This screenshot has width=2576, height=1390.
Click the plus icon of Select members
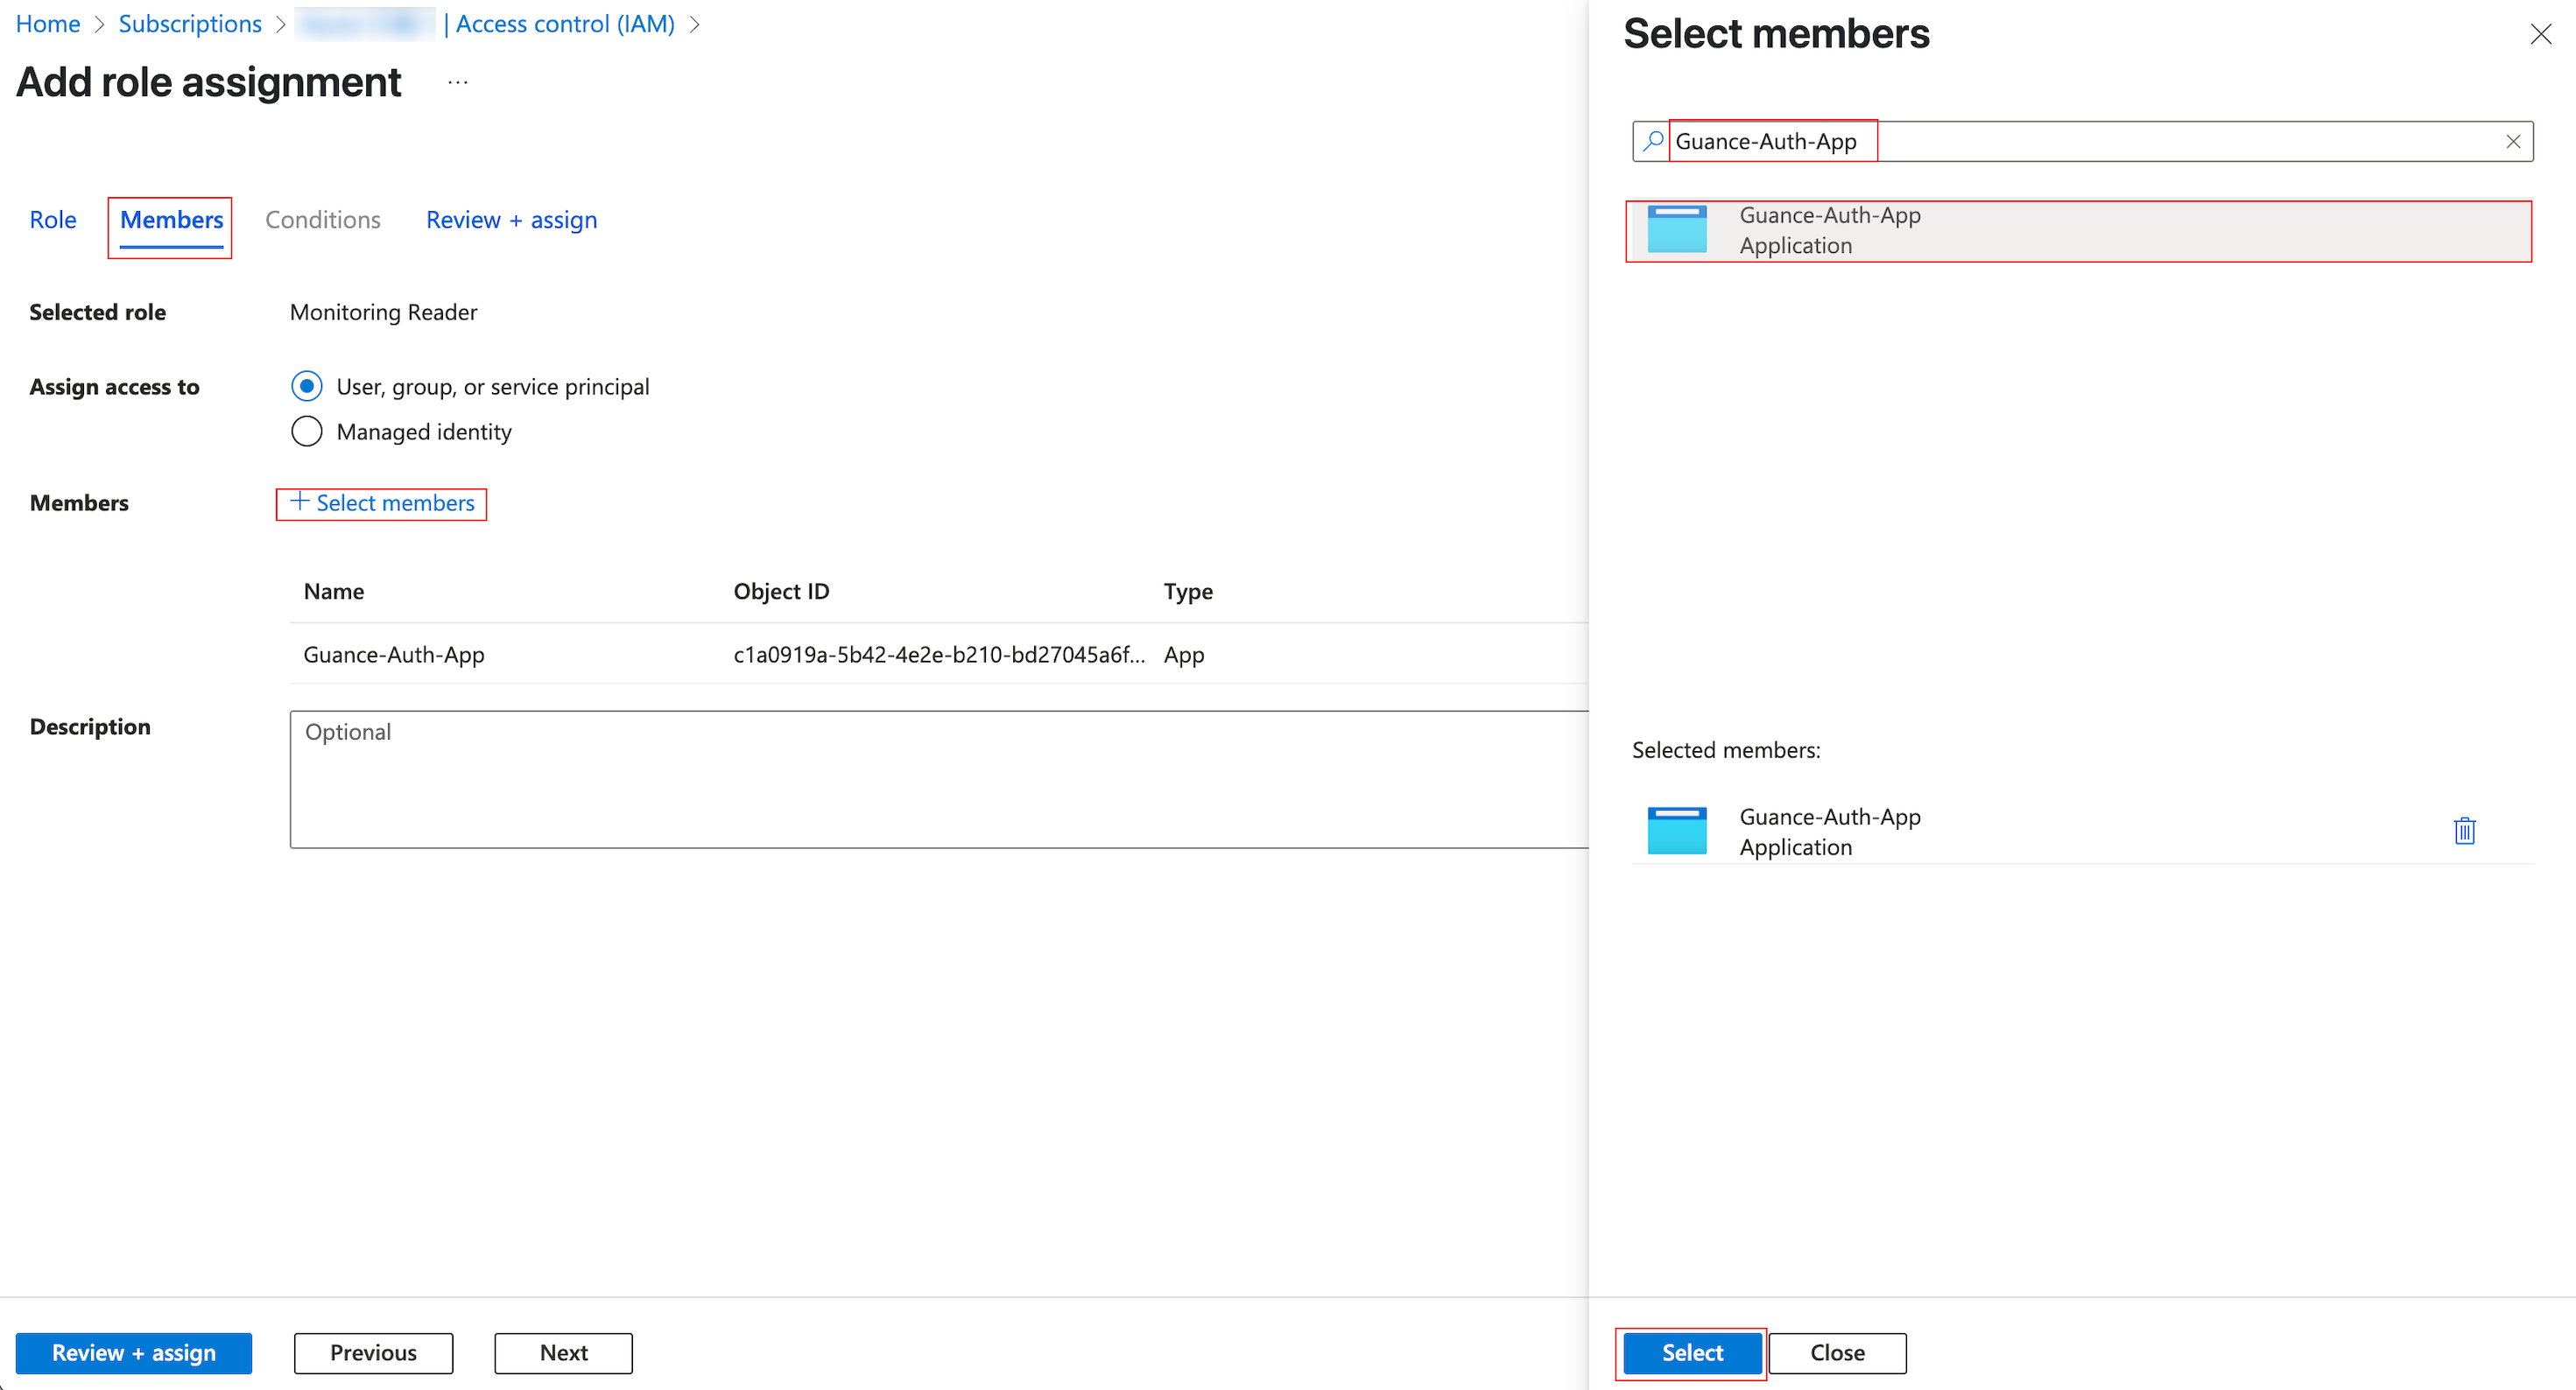tap(299, 502)
